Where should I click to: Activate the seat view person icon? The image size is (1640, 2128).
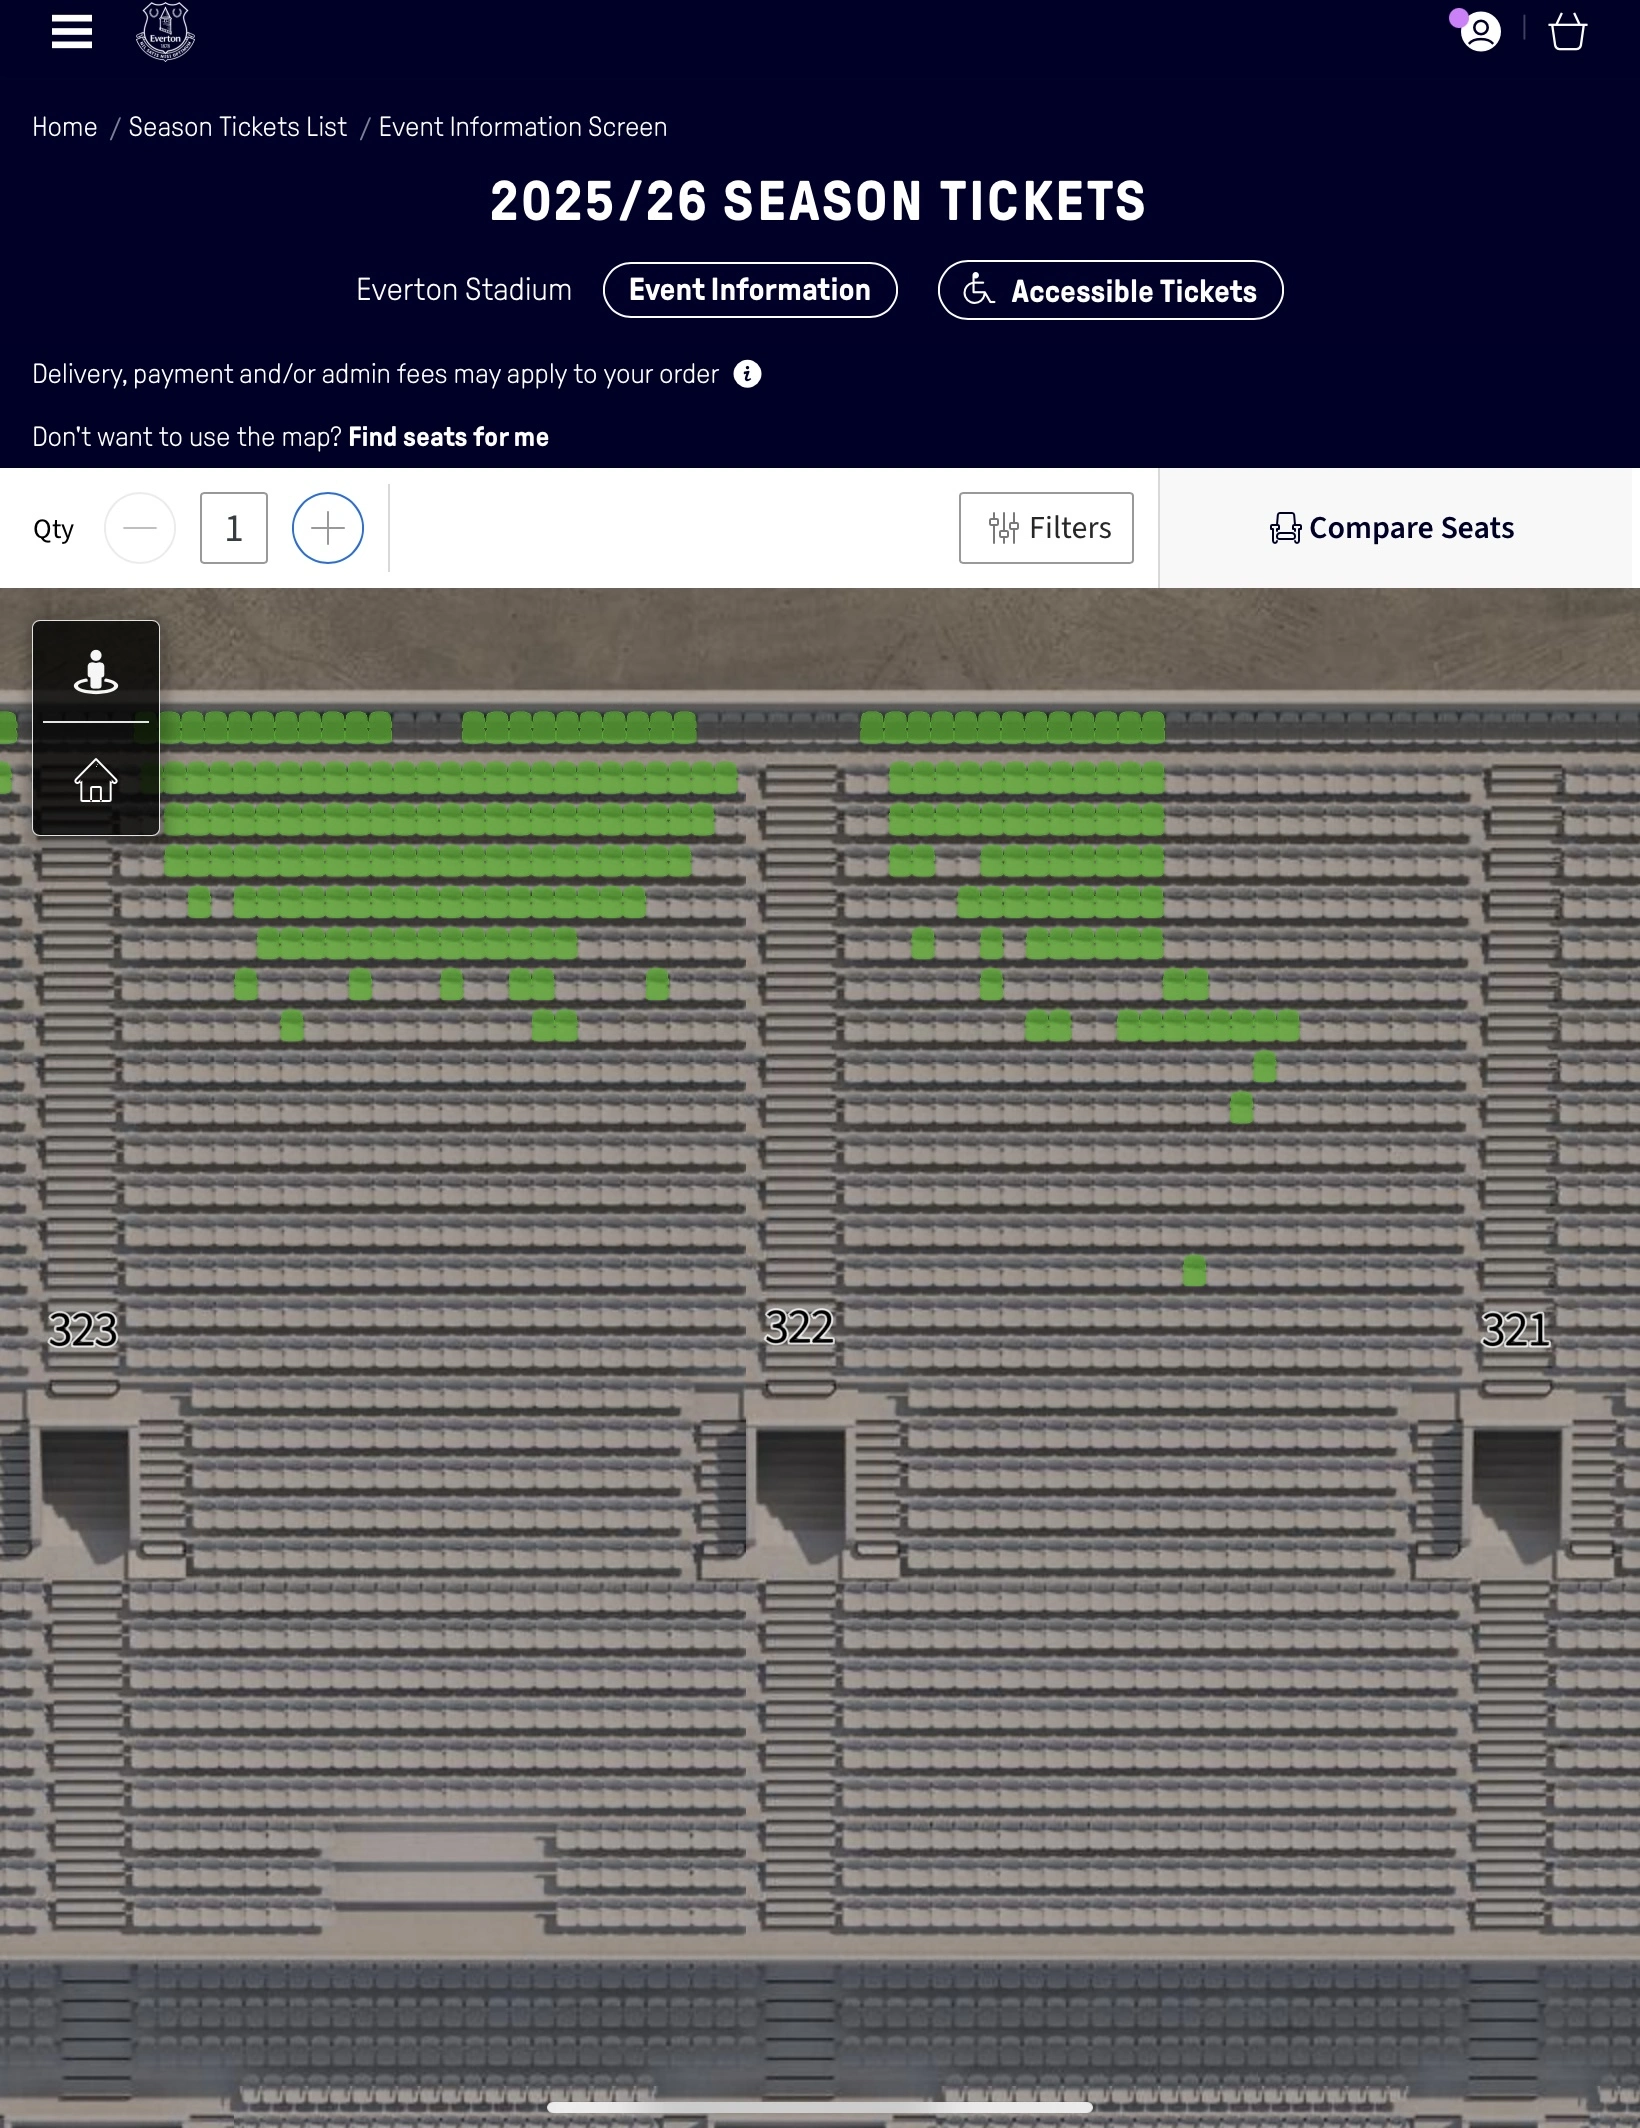pyautogui.click(x=96, y=672)
